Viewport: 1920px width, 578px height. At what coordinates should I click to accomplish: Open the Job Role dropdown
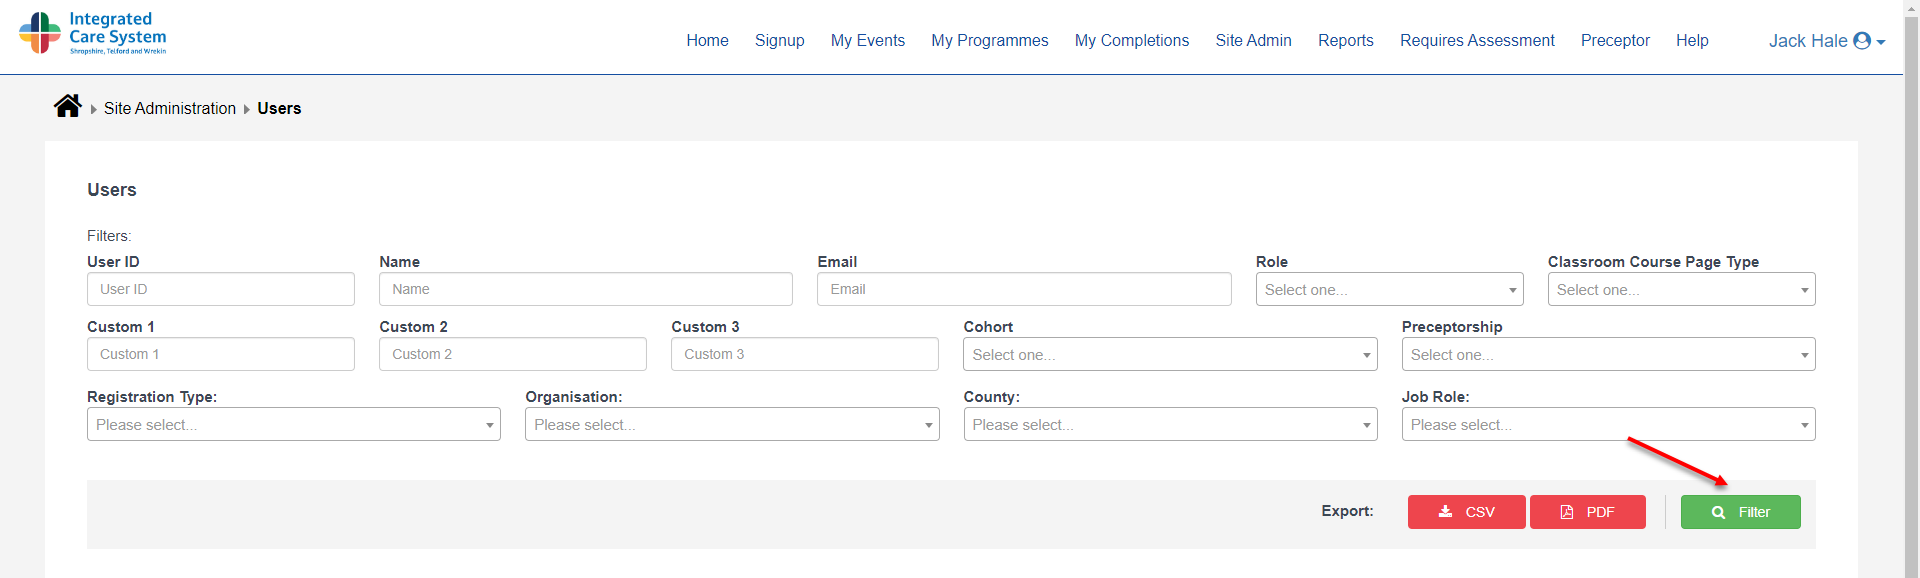pos(1608,425)
